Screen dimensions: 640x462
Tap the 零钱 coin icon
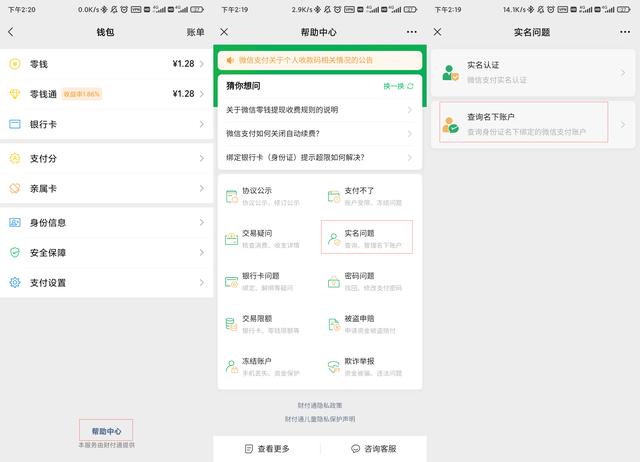click(15, 64)
